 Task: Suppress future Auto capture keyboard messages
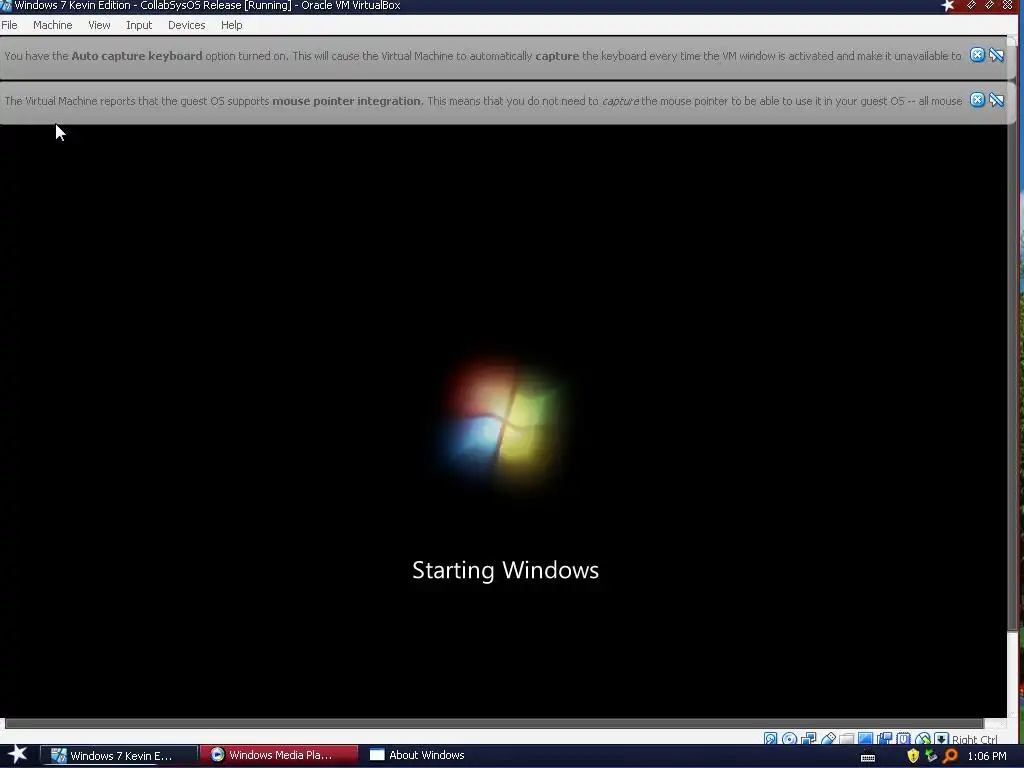(x=997, y=55)
